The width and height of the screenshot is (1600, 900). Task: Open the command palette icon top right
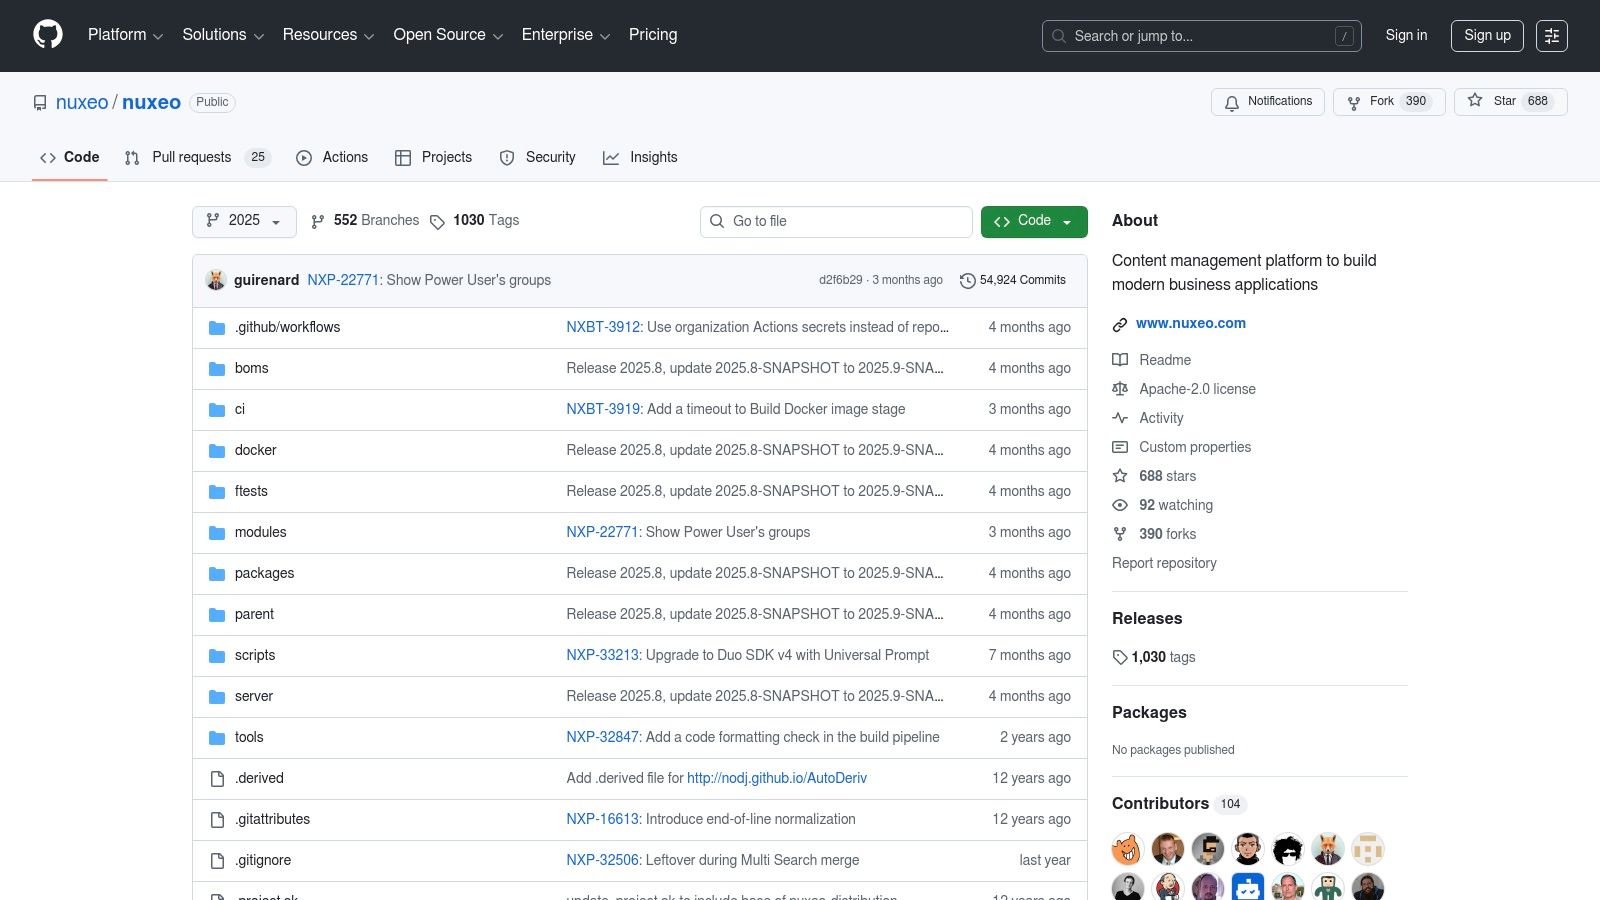(x=1552, y=35)
